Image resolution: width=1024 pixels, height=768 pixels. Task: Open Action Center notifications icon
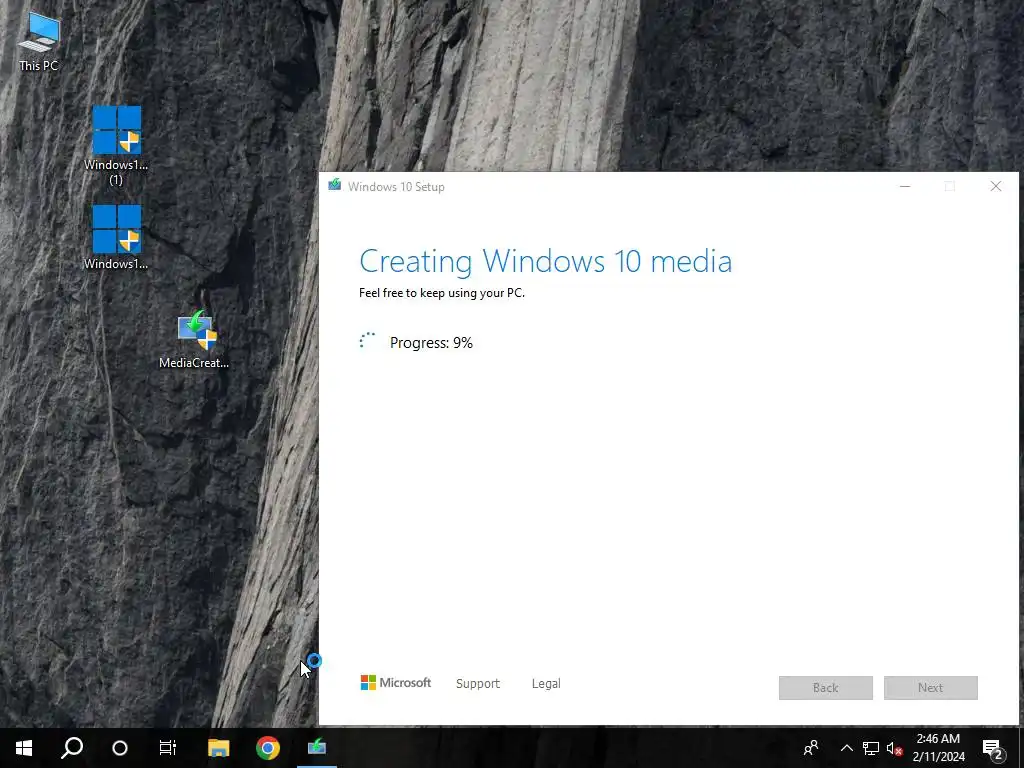click(993, 748)
